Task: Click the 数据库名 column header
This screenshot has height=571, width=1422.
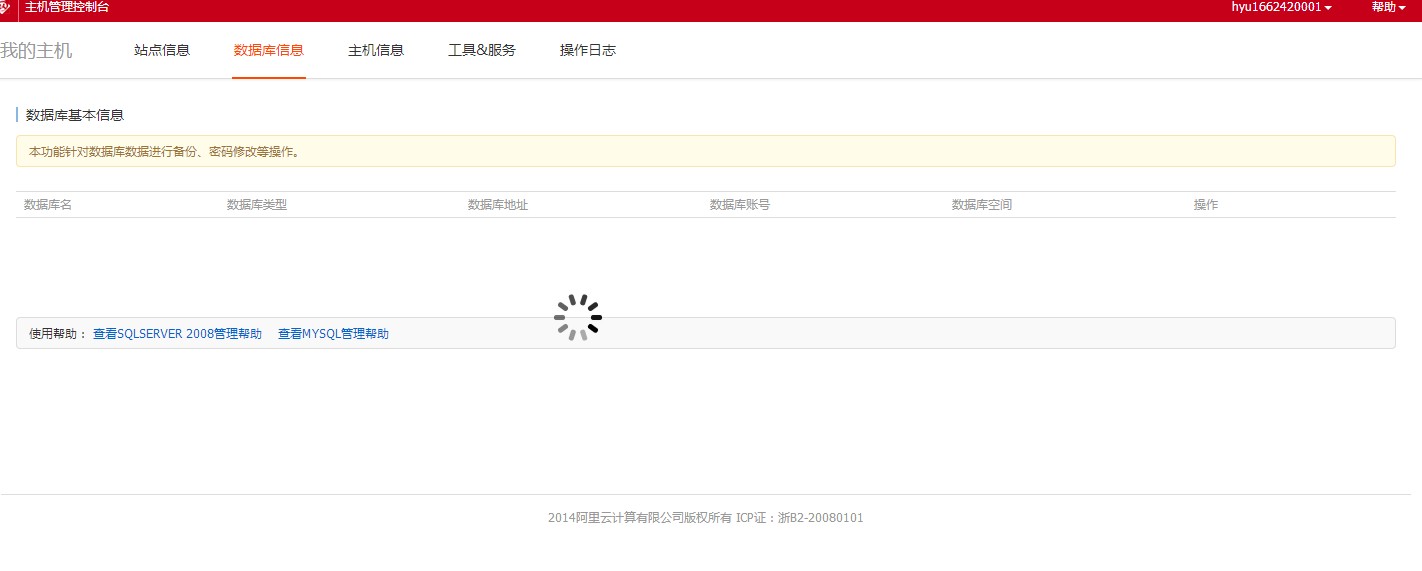Action: [x=48, y=205]
